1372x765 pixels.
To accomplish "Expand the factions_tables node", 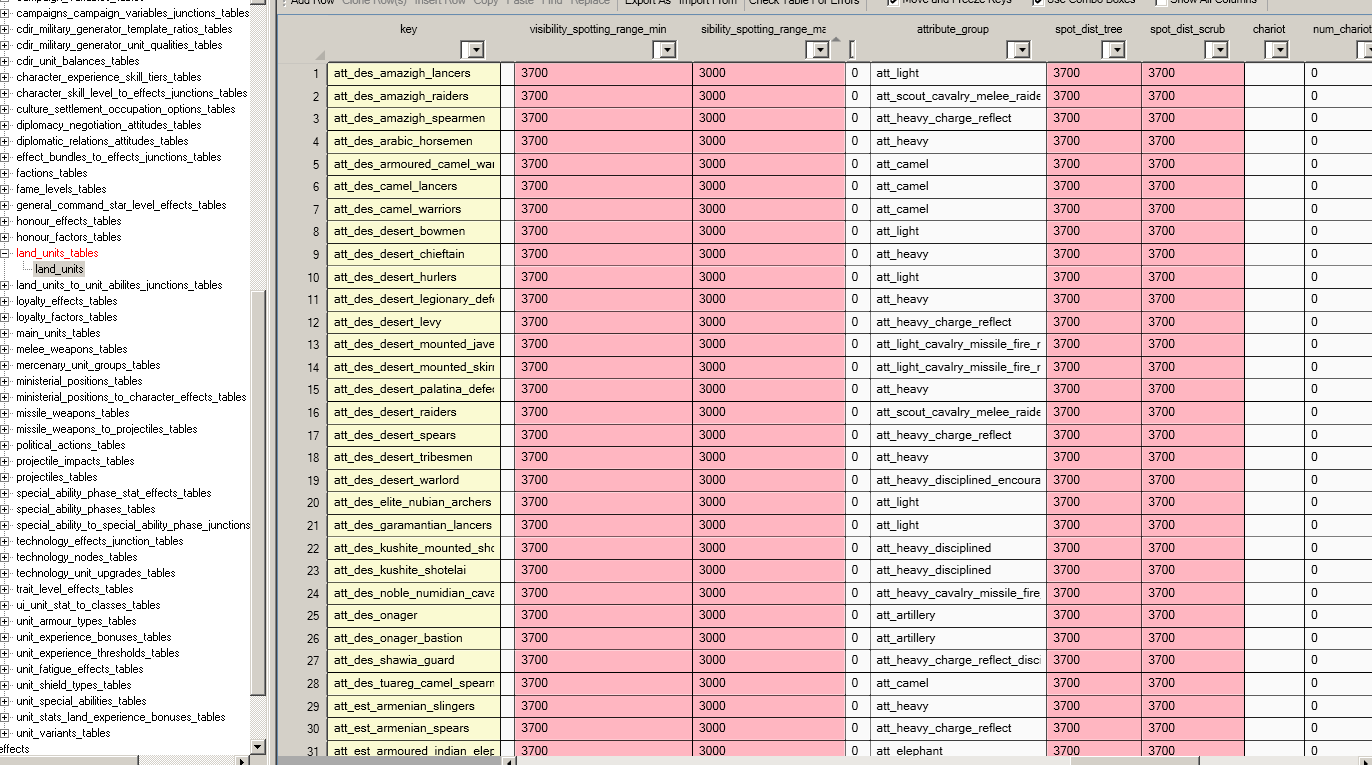I will 7,173.
